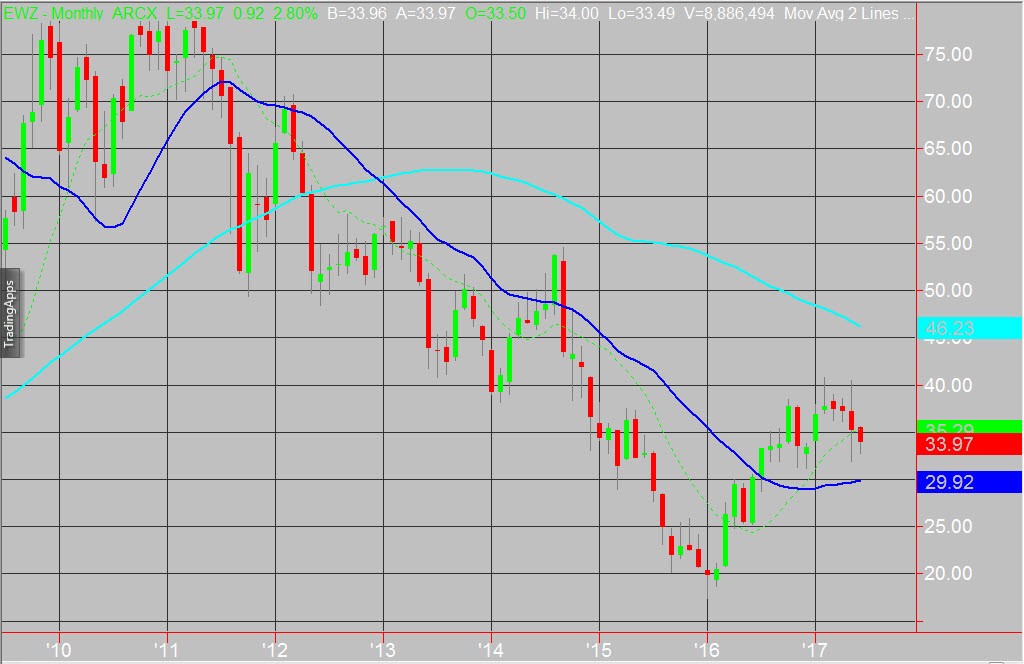
Task: Click the 50.00 price axis label
Action: 948,290
